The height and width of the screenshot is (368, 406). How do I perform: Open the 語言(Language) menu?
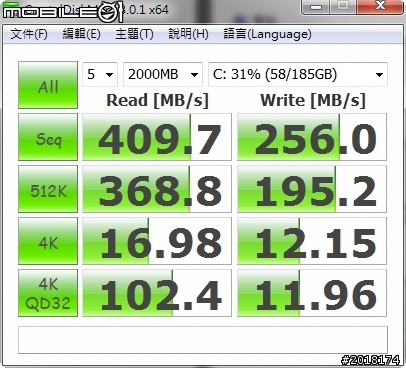click(x=267, y=34)
